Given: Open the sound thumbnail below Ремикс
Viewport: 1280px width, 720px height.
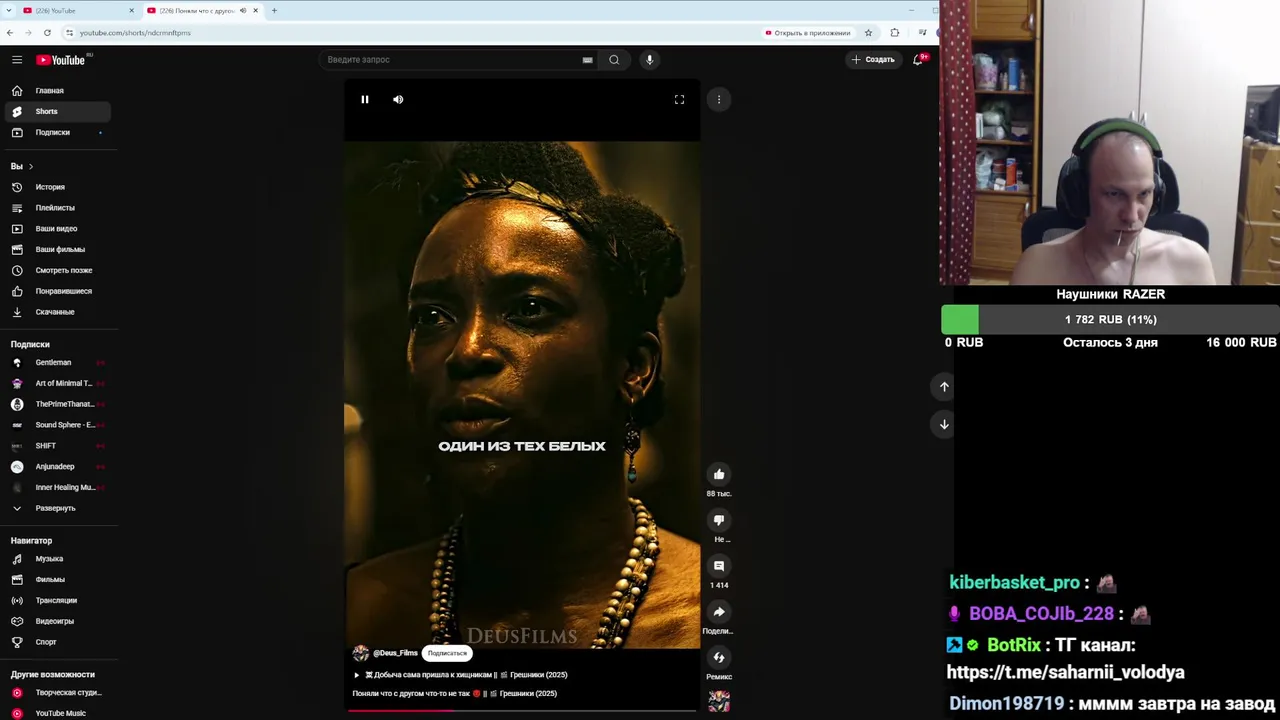Looking at the screenshot, I should (x=718, y=701).
